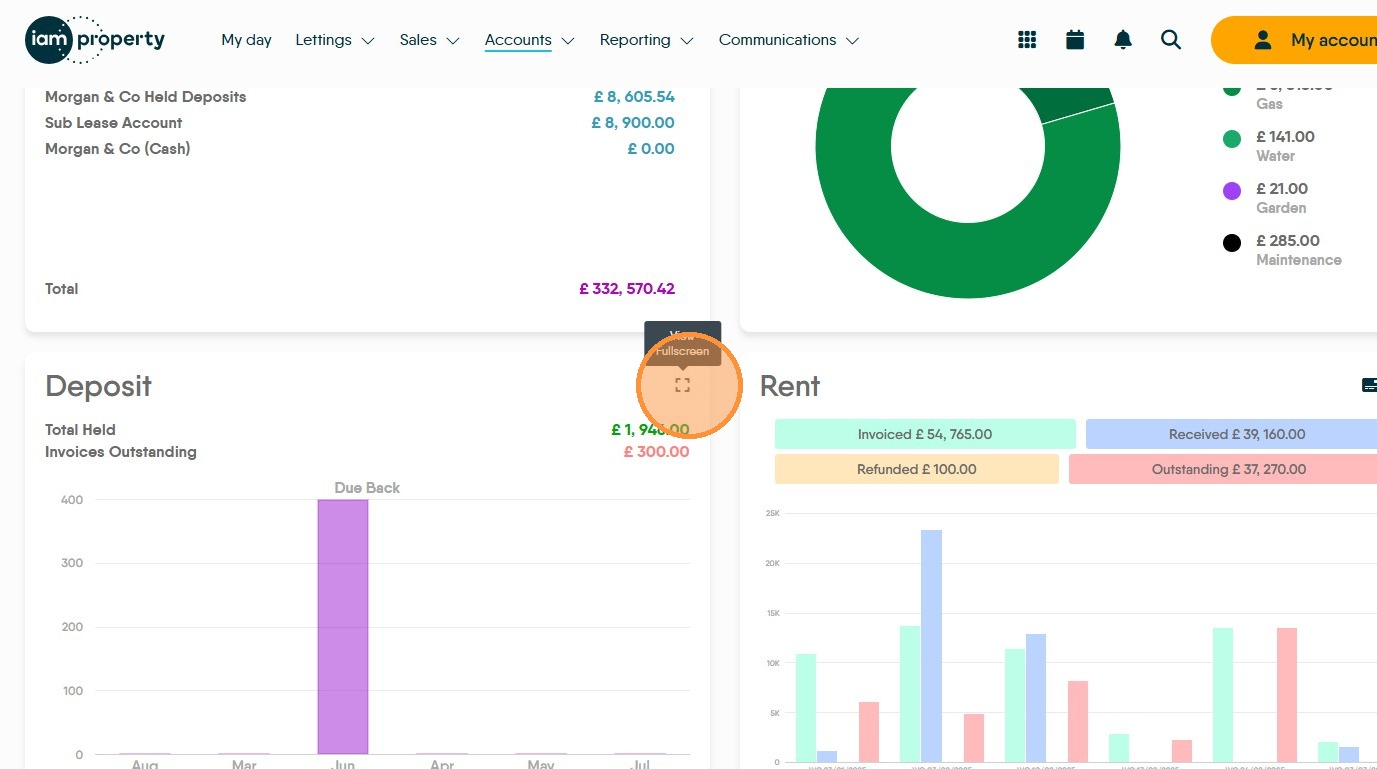Expand the Accounts dropdown menu
Viewport: 1377px width, 769px height.
[x=530, y=40]
